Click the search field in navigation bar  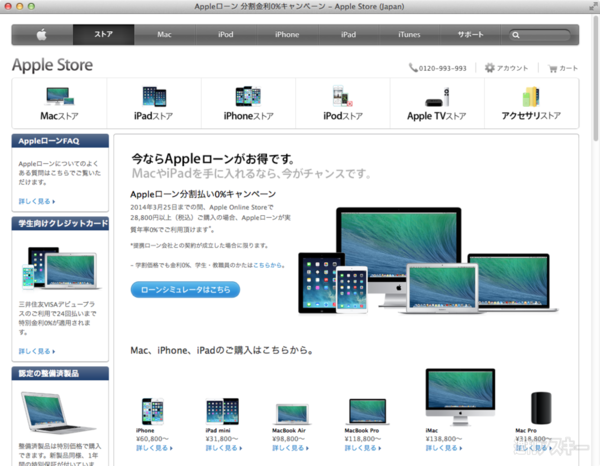(x=540, y=35)
